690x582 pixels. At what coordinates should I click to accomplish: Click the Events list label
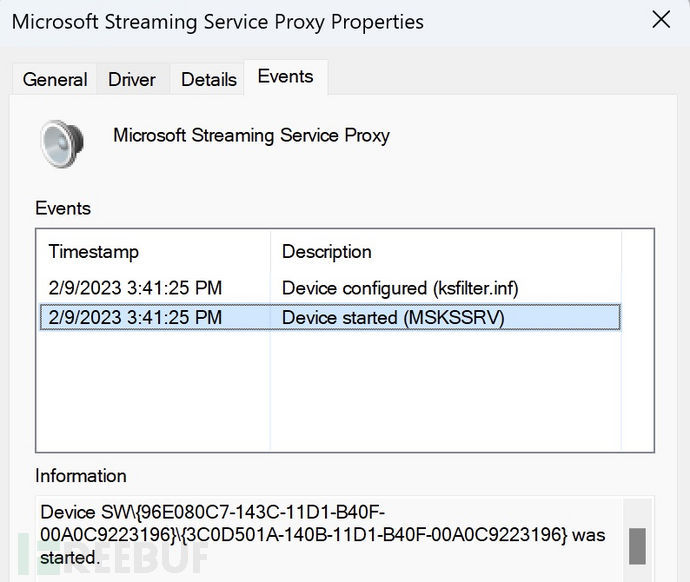(63, 208)
